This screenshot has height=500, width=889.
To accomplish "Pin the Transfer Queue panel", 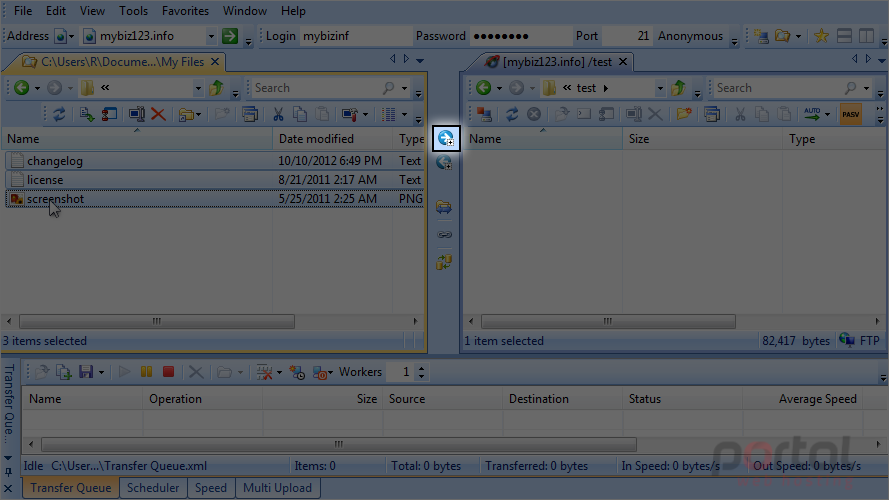I will [x=8, y=472].
